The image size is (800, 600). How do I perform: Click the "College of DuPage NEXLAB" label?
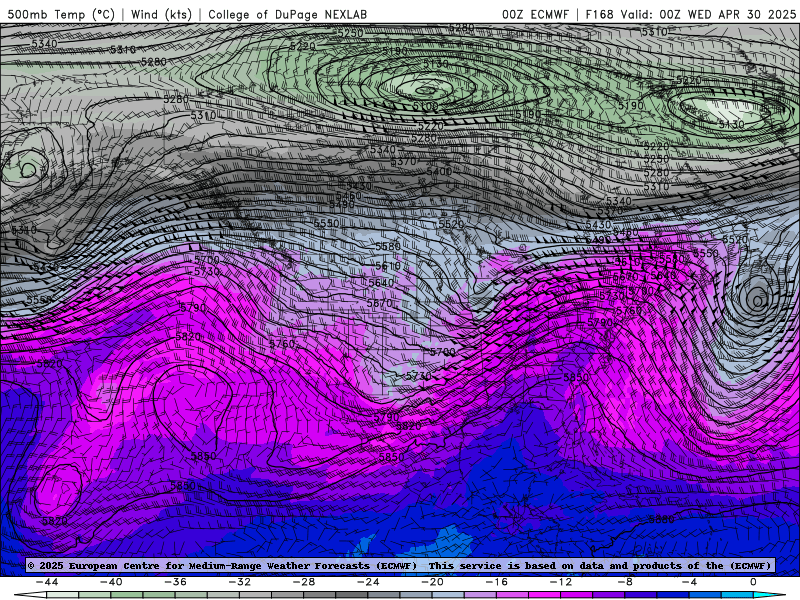[x=287, y=14]
